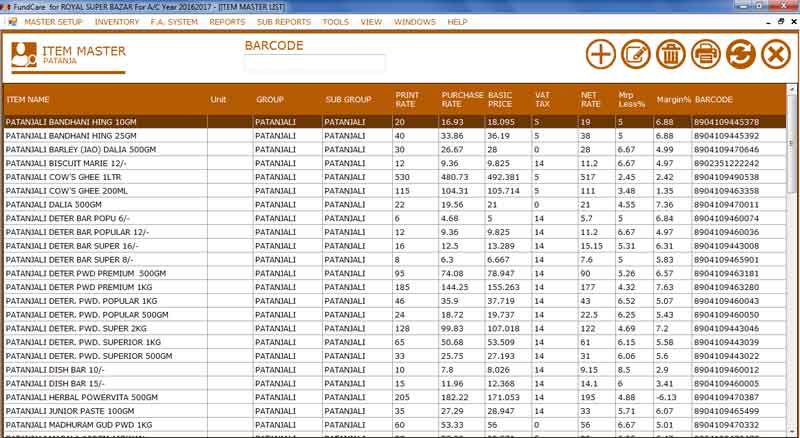Click the Mrp Less% column header
The width and height of the screenshot is (800, 438).
tap(632, 100)
